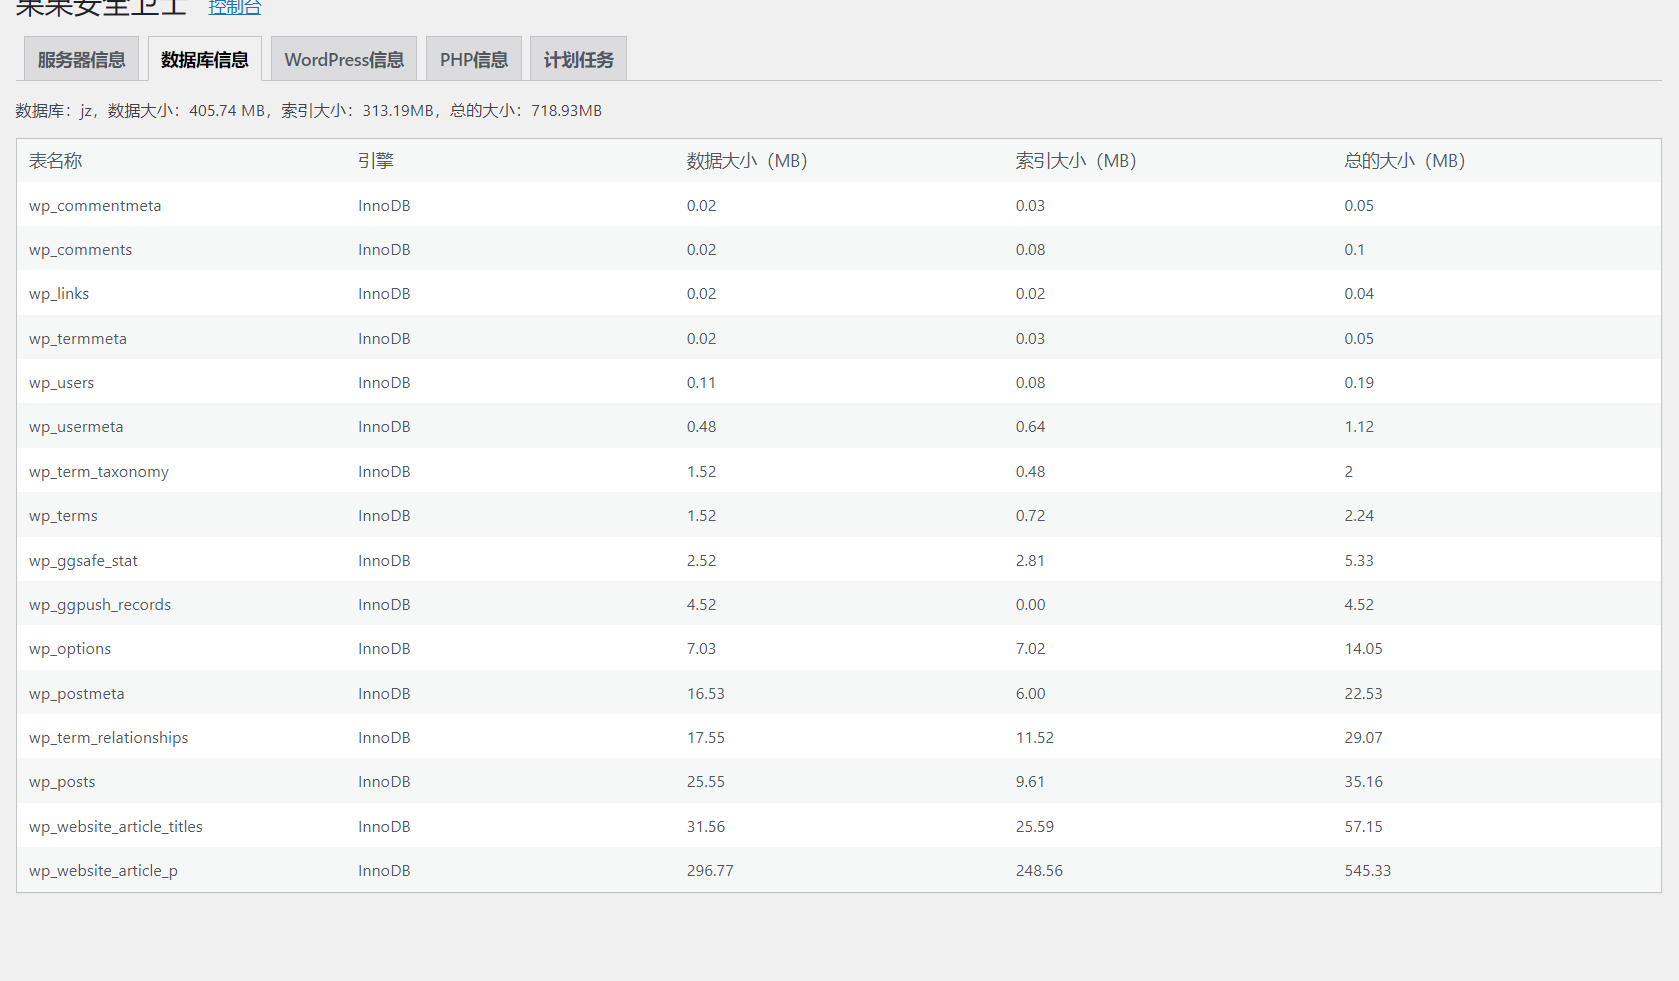
Task: Select the wp_links table name
Action: tap(59, 294)
